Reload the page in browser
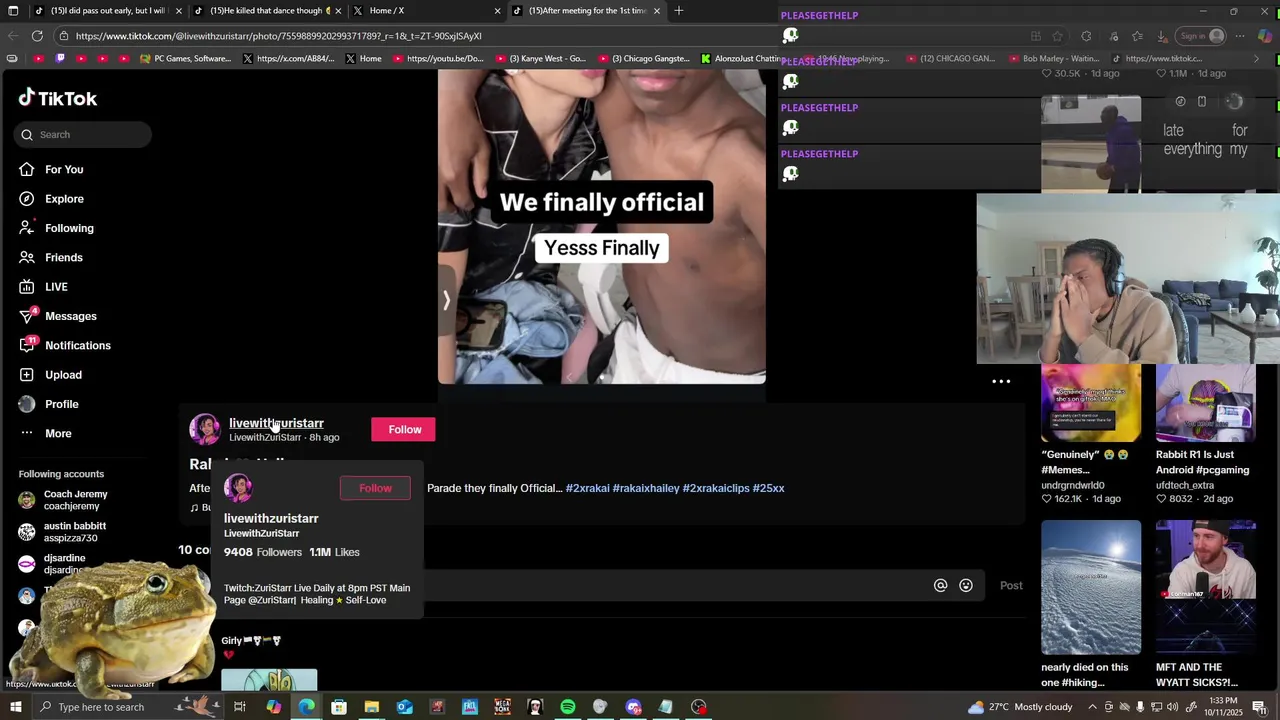The height and width of the screenshot is (720, 1280). tap(37, 36)
